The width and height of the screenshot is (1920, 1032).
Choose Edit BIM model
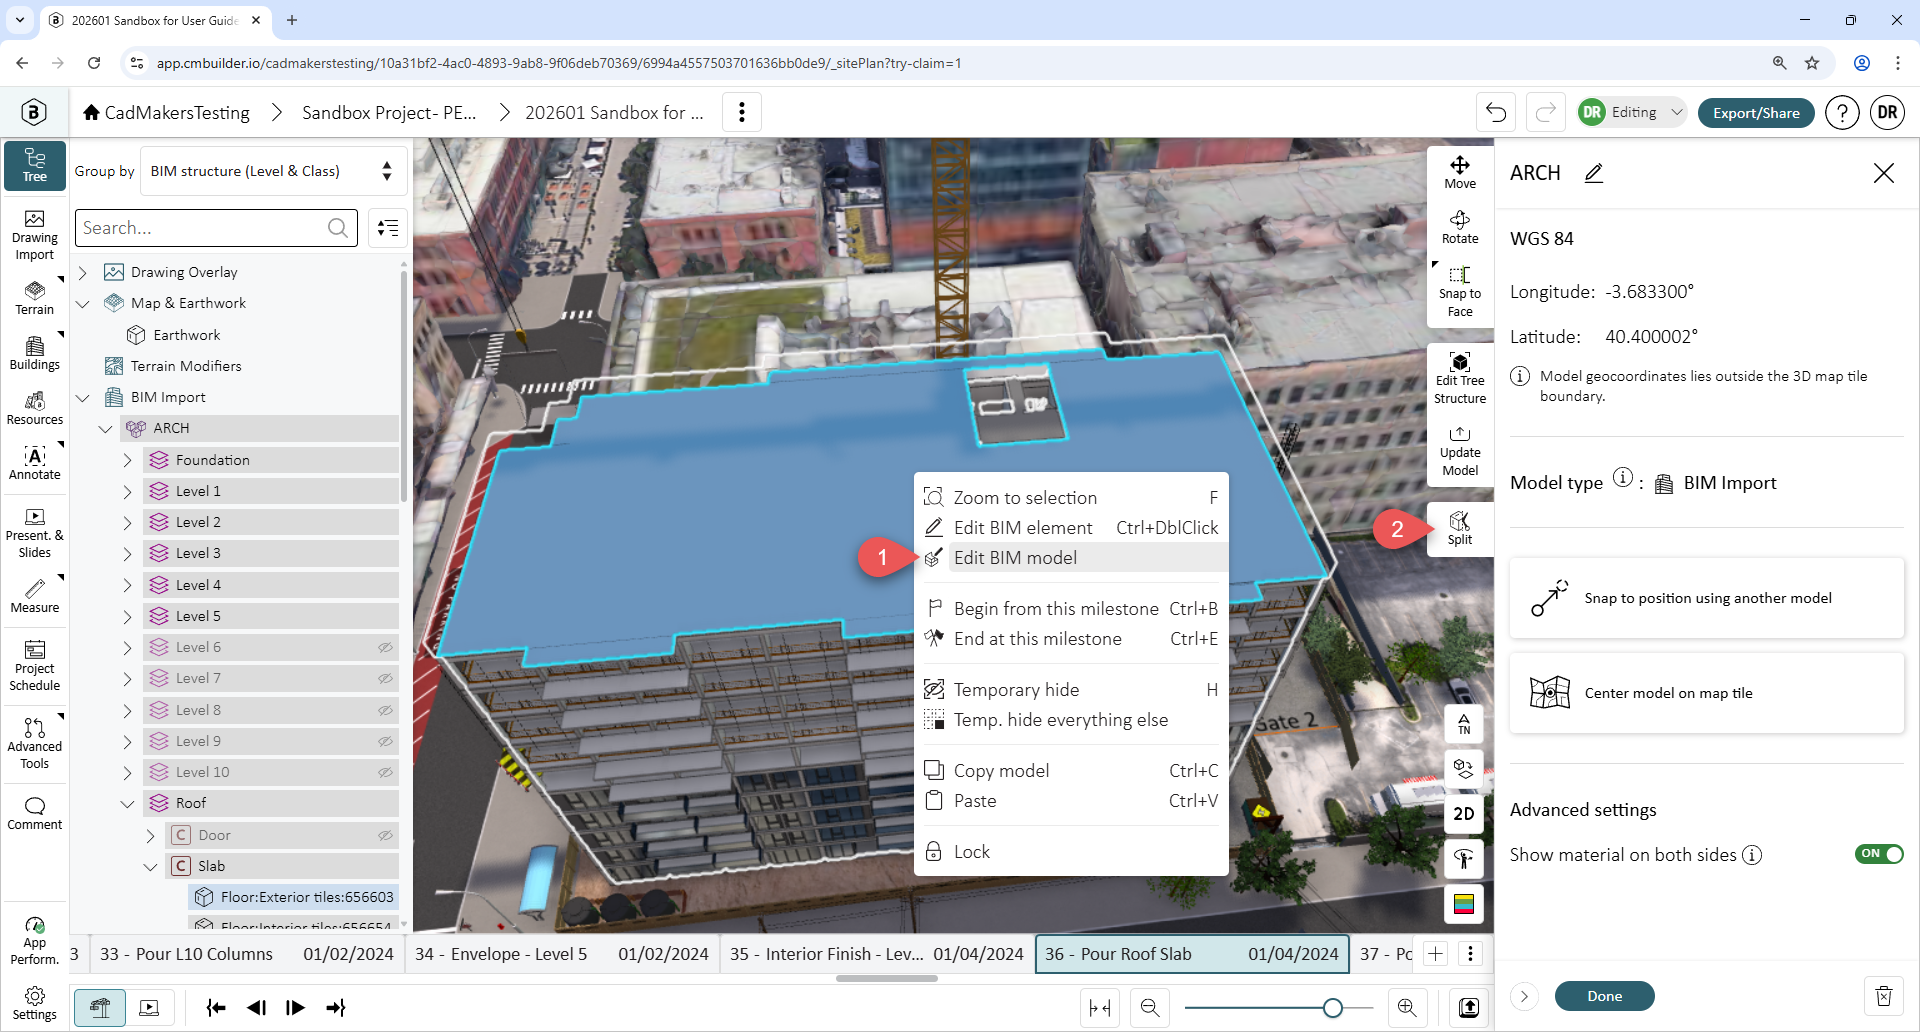point(1071,557)
